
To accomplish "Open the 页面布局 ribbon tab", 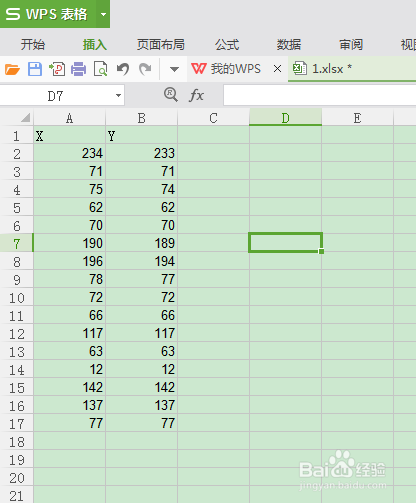I will click(161, 44).
